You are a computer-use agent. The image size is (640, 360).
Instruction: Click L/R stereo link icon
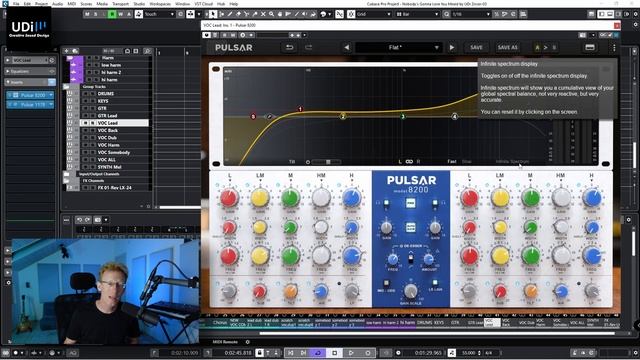coord(409,162)
